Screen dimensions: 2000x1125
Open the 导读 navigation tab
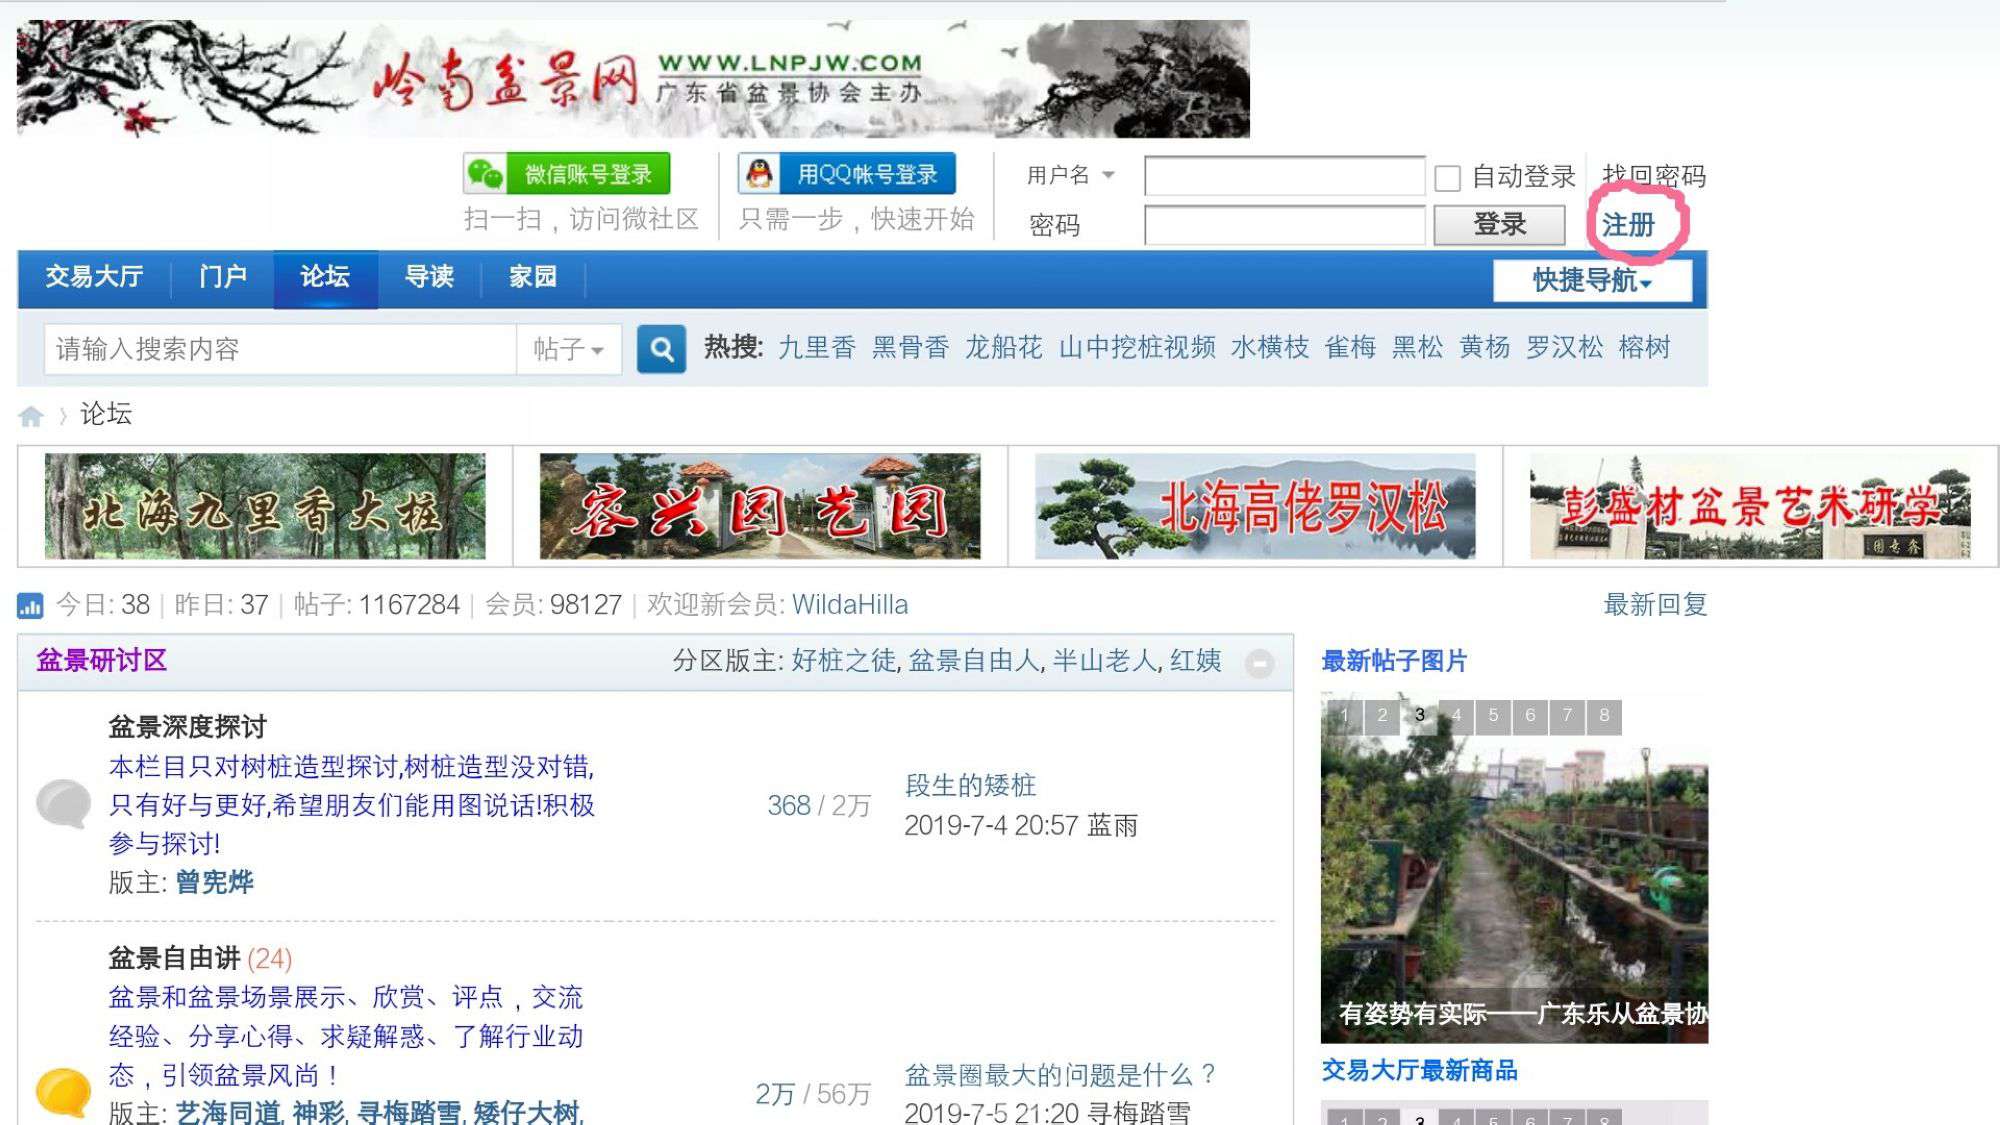(429, 277)
